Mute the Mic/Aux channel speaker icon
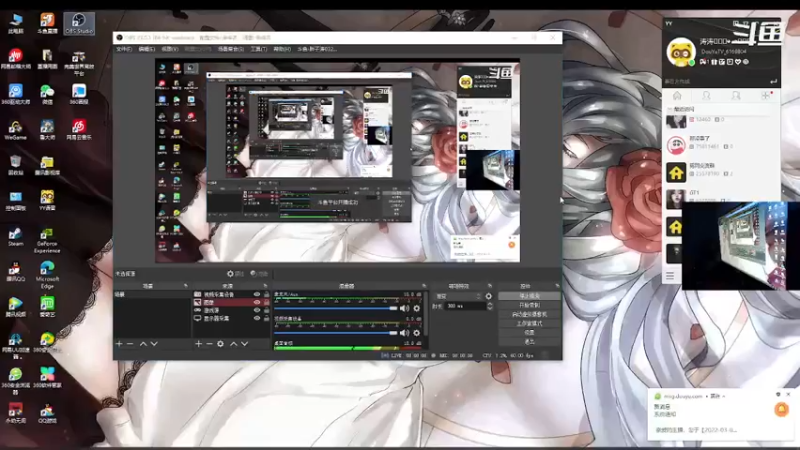Image resolution: width=800 pixels, height=450 pixels. pyautogui.click(x=405, y=308)
